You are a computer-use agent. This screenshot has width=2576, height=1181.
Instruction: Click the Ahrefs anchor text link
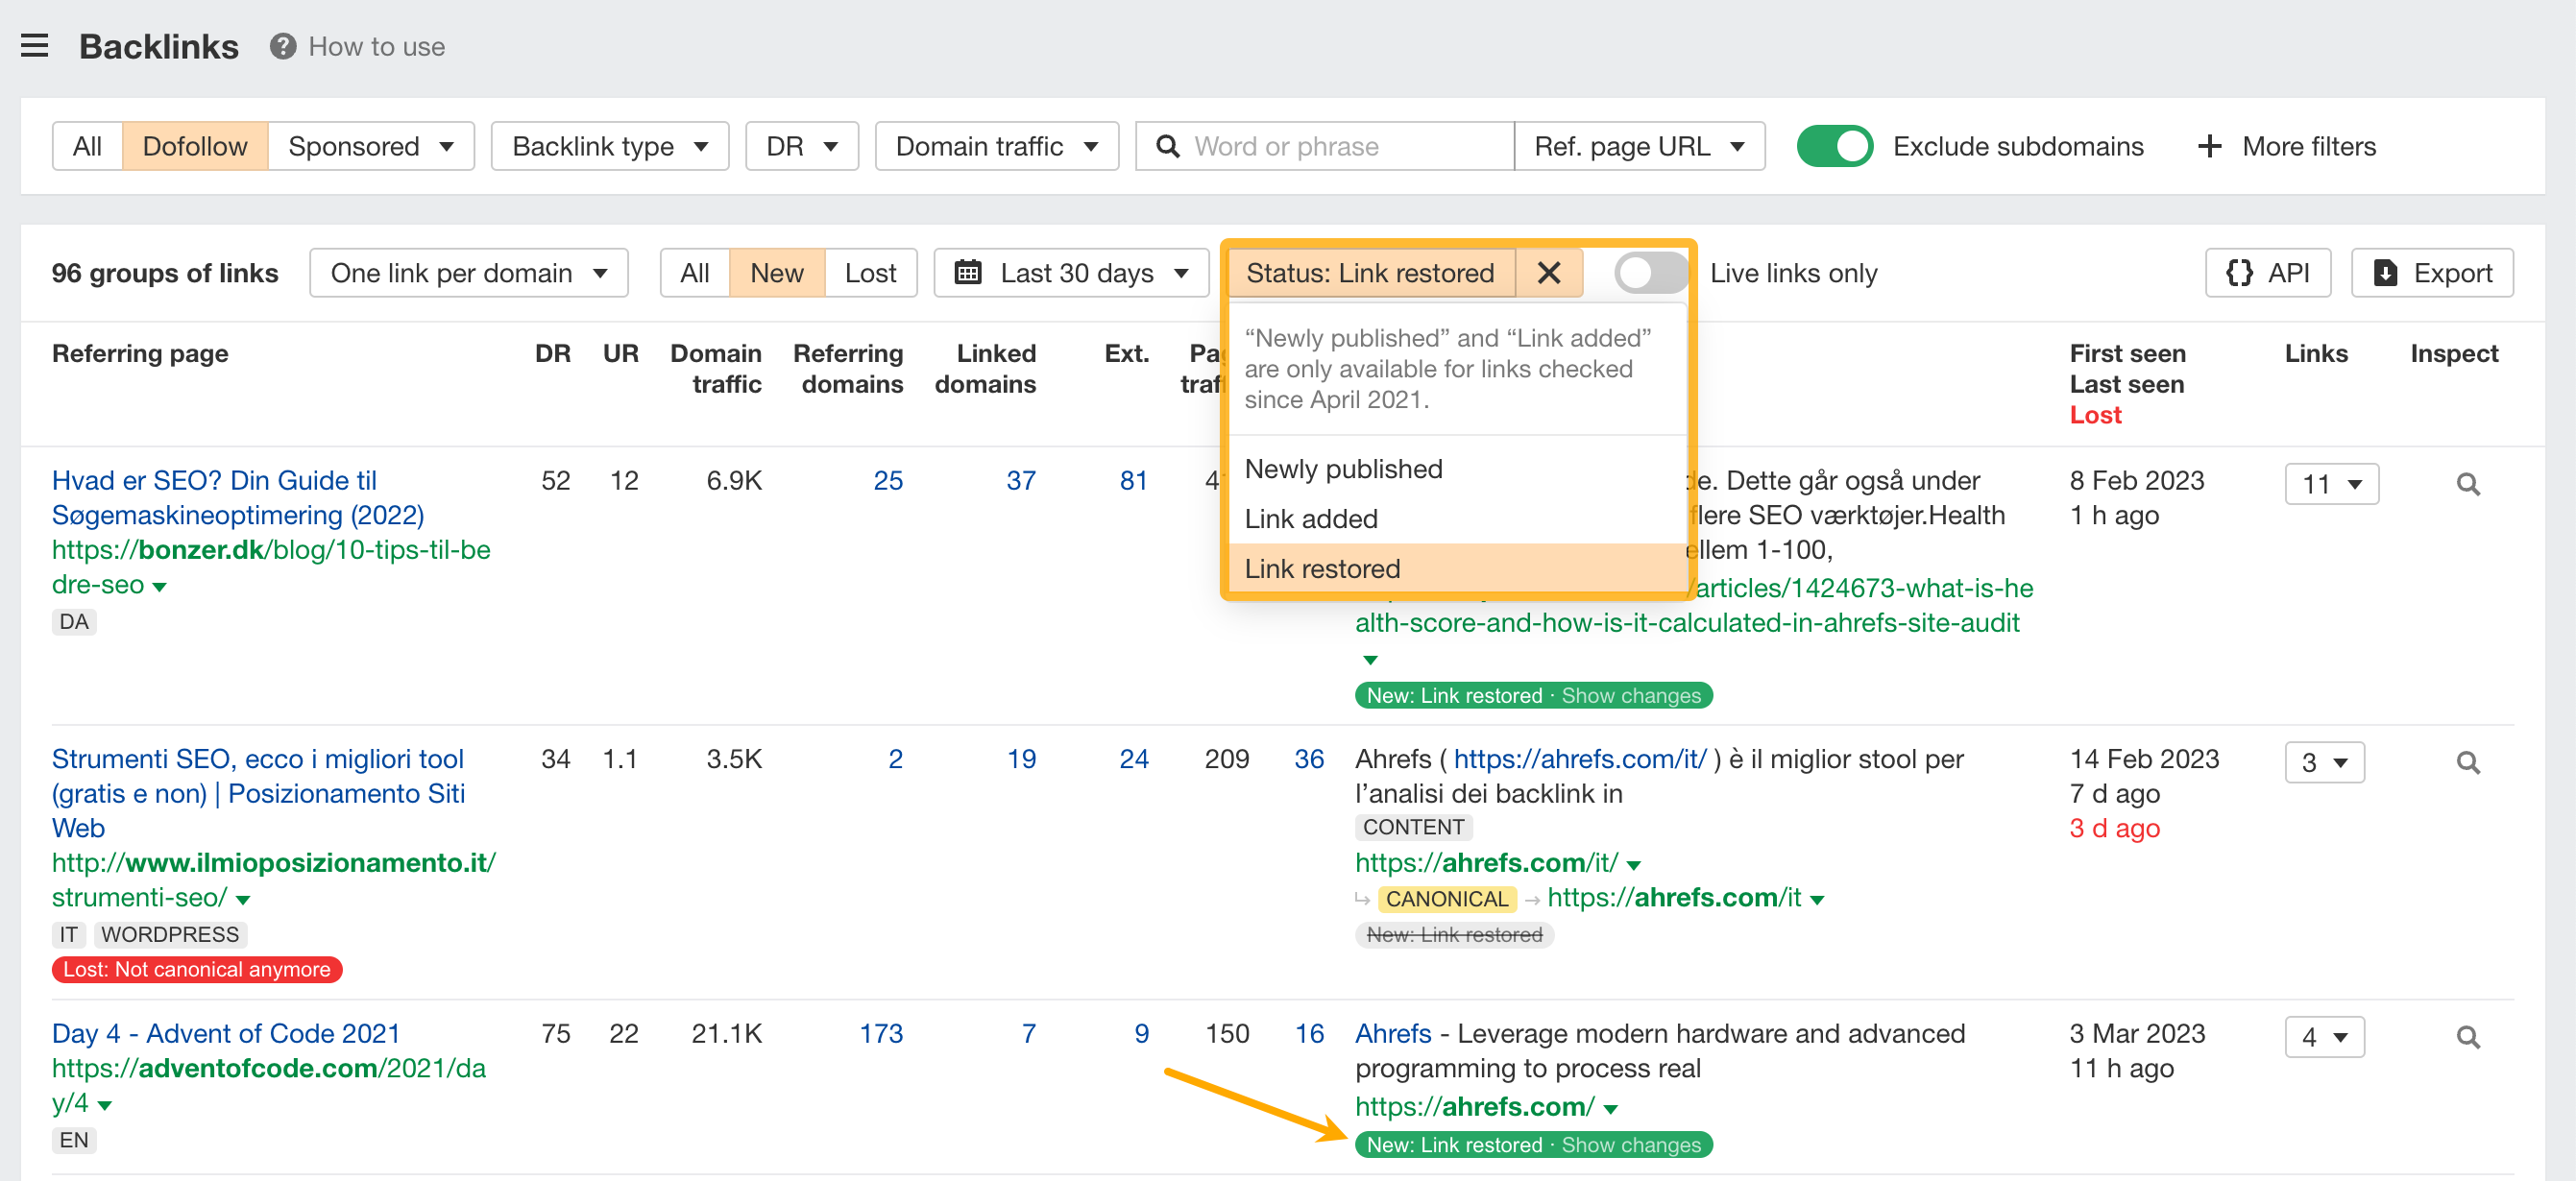[x=1393, y=1033]
